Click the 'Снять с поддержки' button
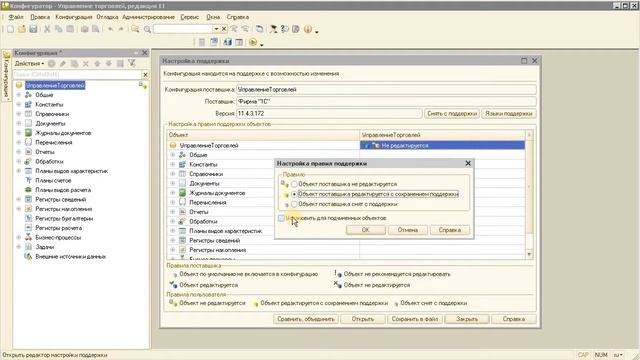The width and height of the screenshot is (640, 360). 452,113
